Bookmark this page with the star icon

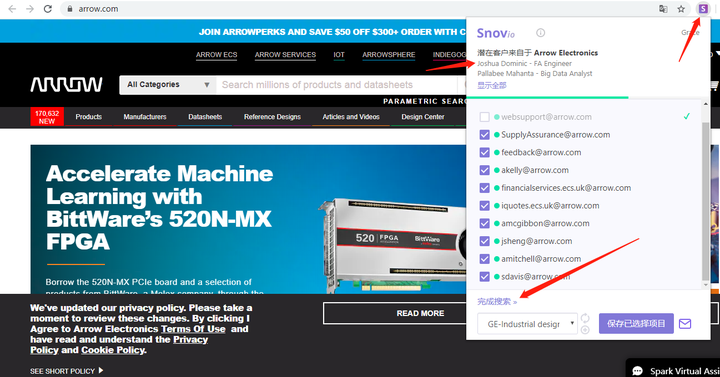tap(681, 9)
